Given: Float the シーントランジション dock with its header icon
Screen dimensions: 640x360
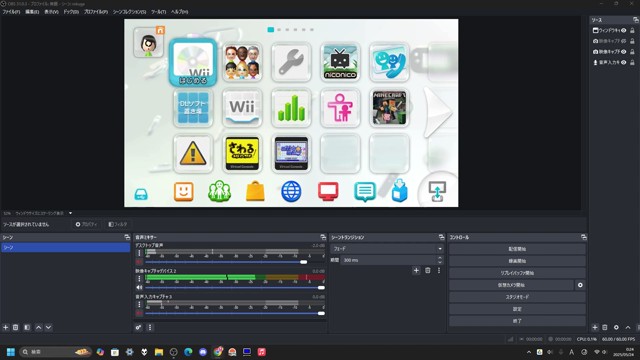Looking at the screenshot, I should pos(441,237).
